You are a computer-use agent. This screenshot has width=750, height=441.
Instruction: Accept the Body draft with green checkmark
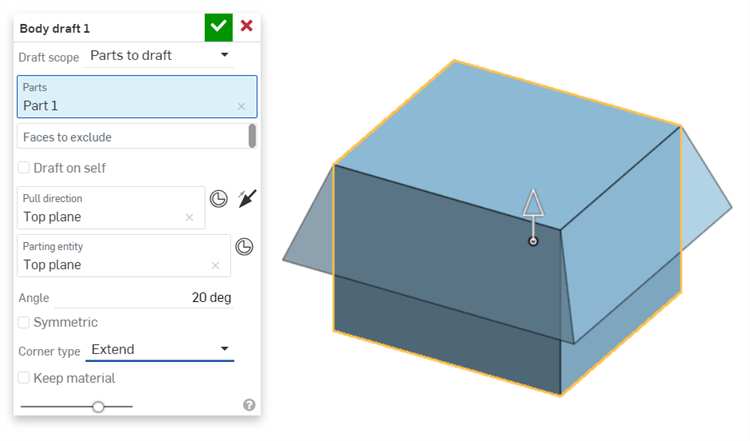click(219, 27)
